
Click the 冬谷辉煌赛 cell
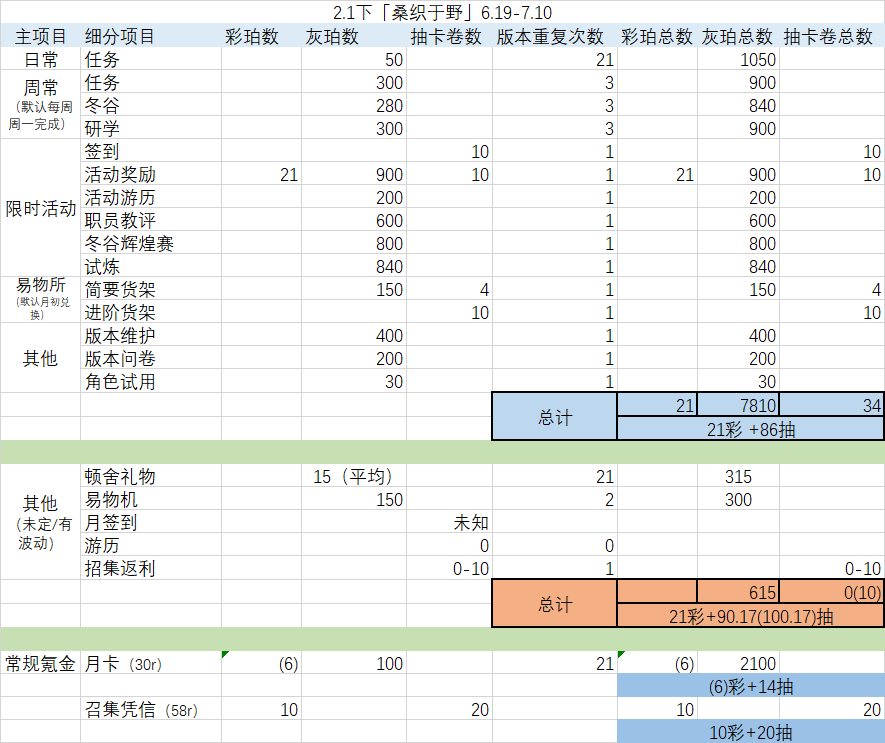[151, 243]
